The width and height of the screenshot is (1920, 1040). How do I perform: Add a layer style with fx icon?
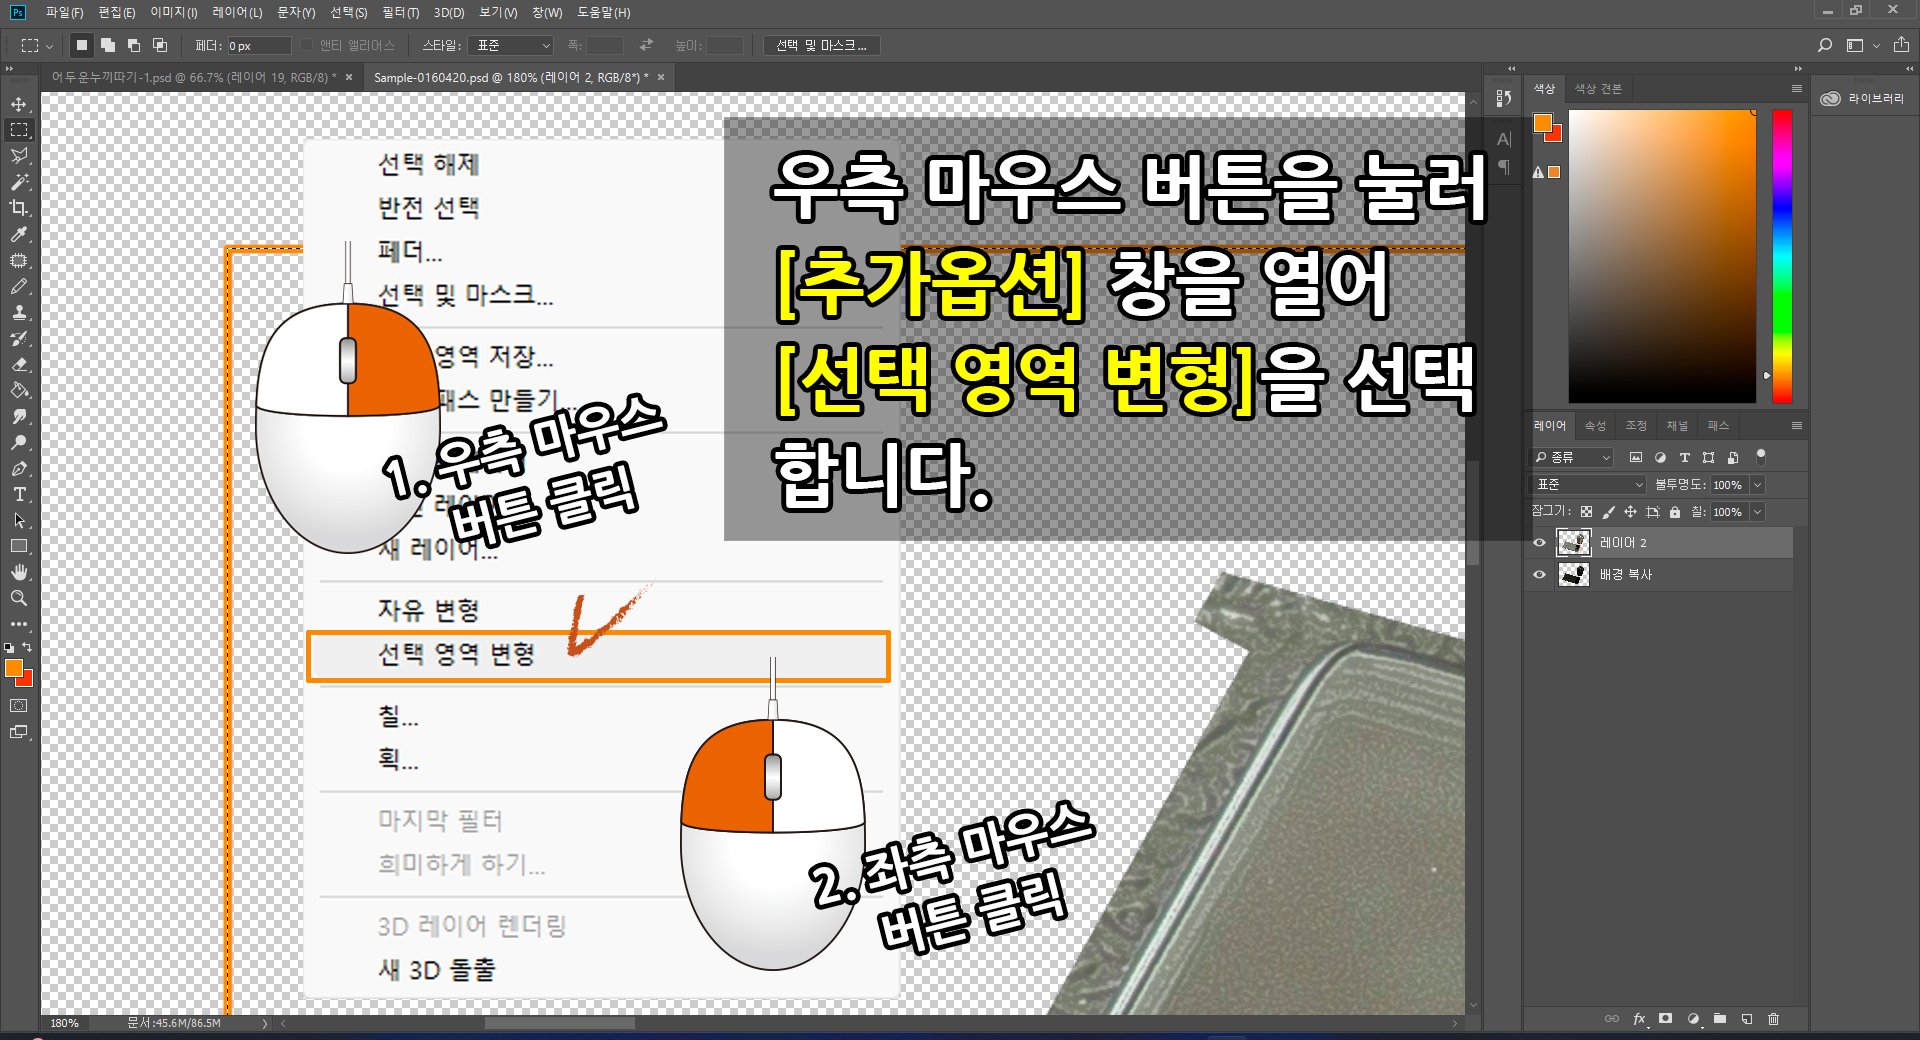pos(1639,1019)
